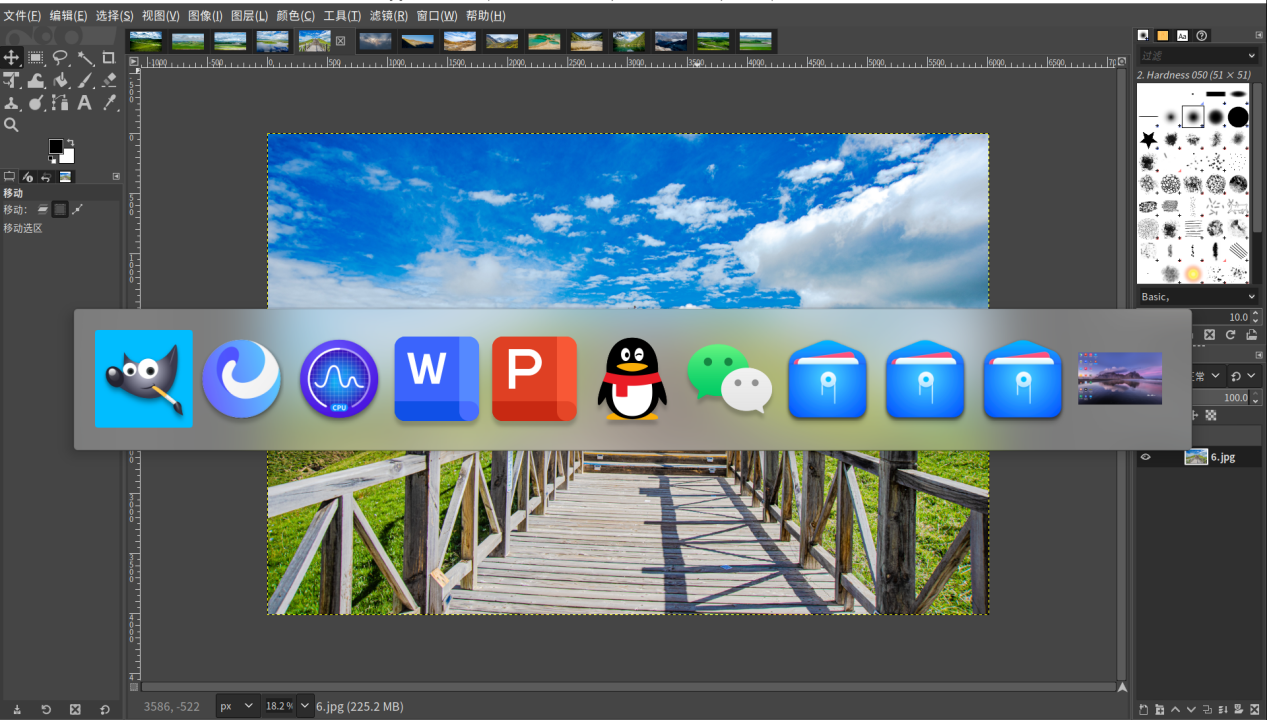Click the black foreground color swatch

click(x=56, y=147)
